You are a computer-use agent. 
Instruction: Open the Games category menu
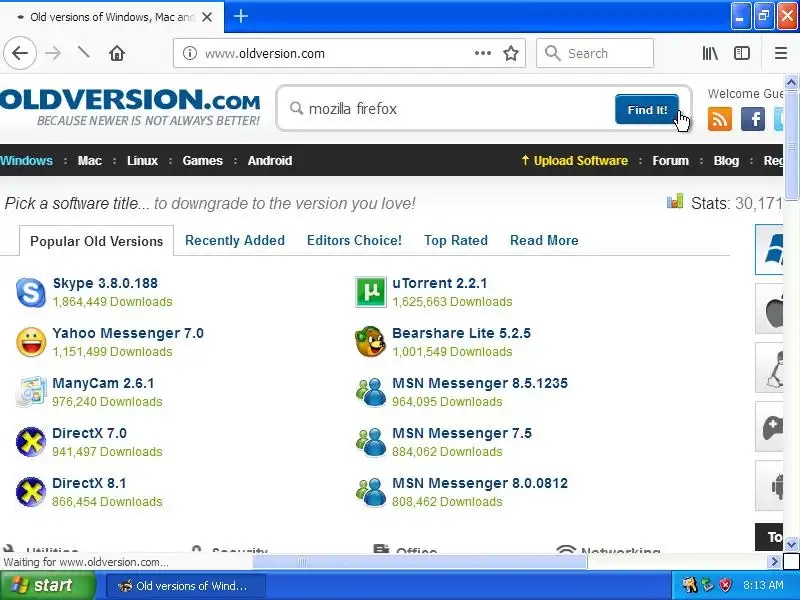(x=203, y=161)
